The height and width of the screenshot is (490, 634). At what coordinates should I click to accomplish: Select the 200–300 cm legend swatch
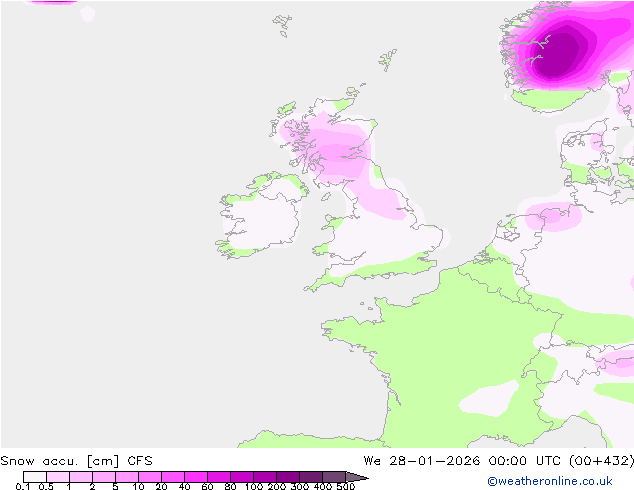(288, 477)
